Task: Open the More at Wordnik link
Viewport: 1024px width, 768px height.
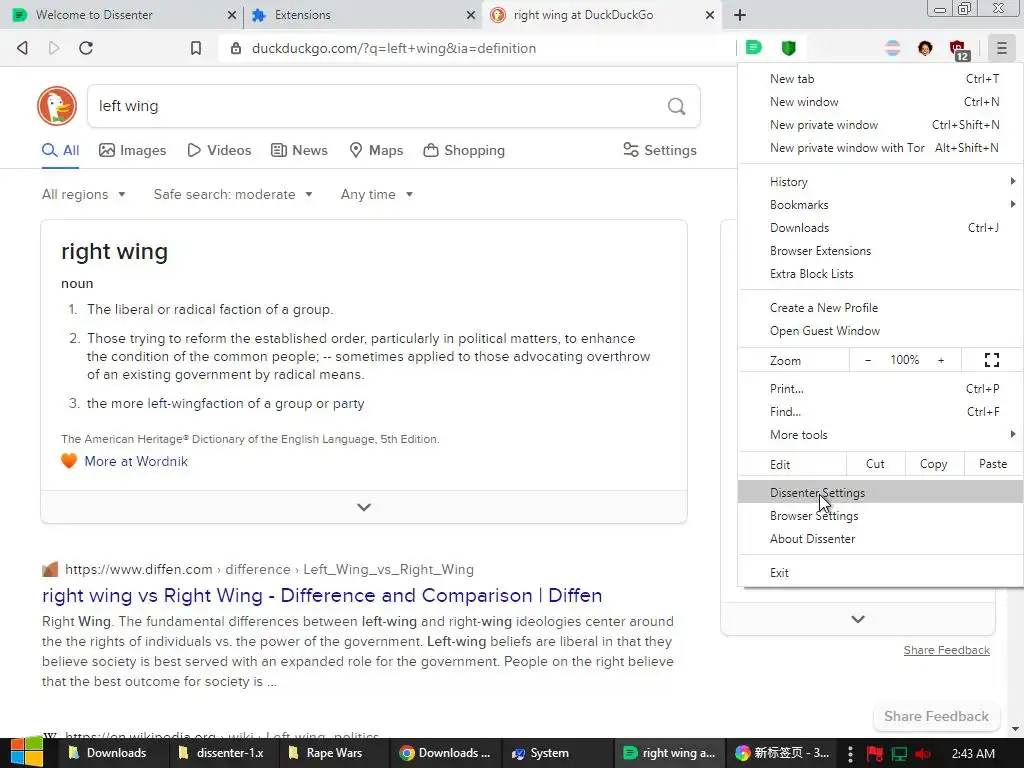Action: coord(136,461)
